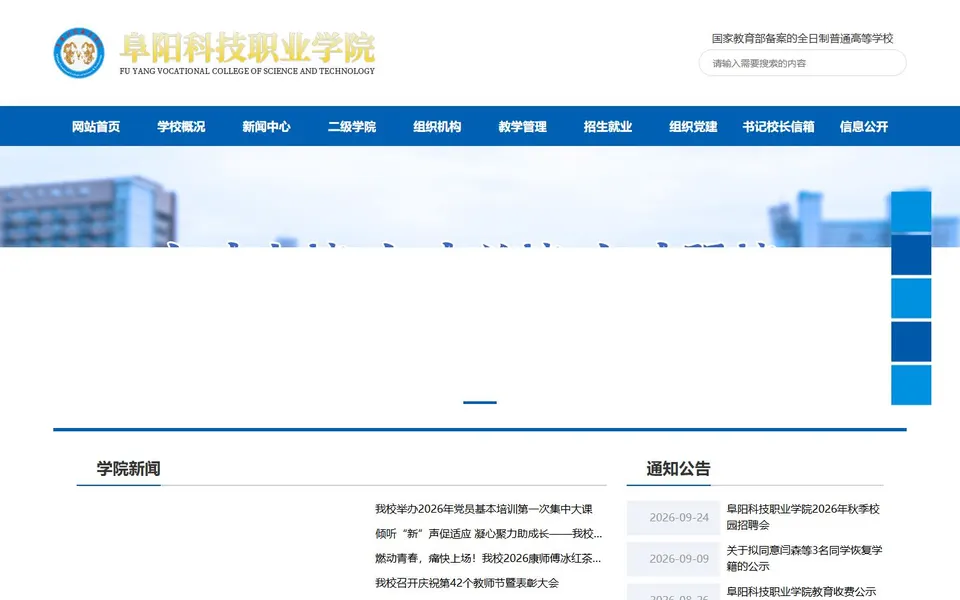The image size is (960, 600).
Task: Click the 阜阳科技职业学院 title banner
Action: point(247,48)
